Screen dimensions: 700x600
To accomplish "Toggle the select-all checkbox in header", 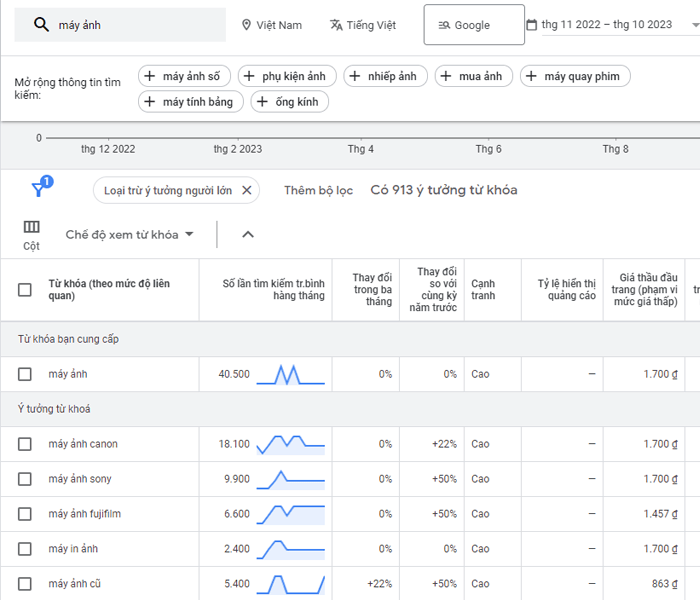I will [25, 290].
